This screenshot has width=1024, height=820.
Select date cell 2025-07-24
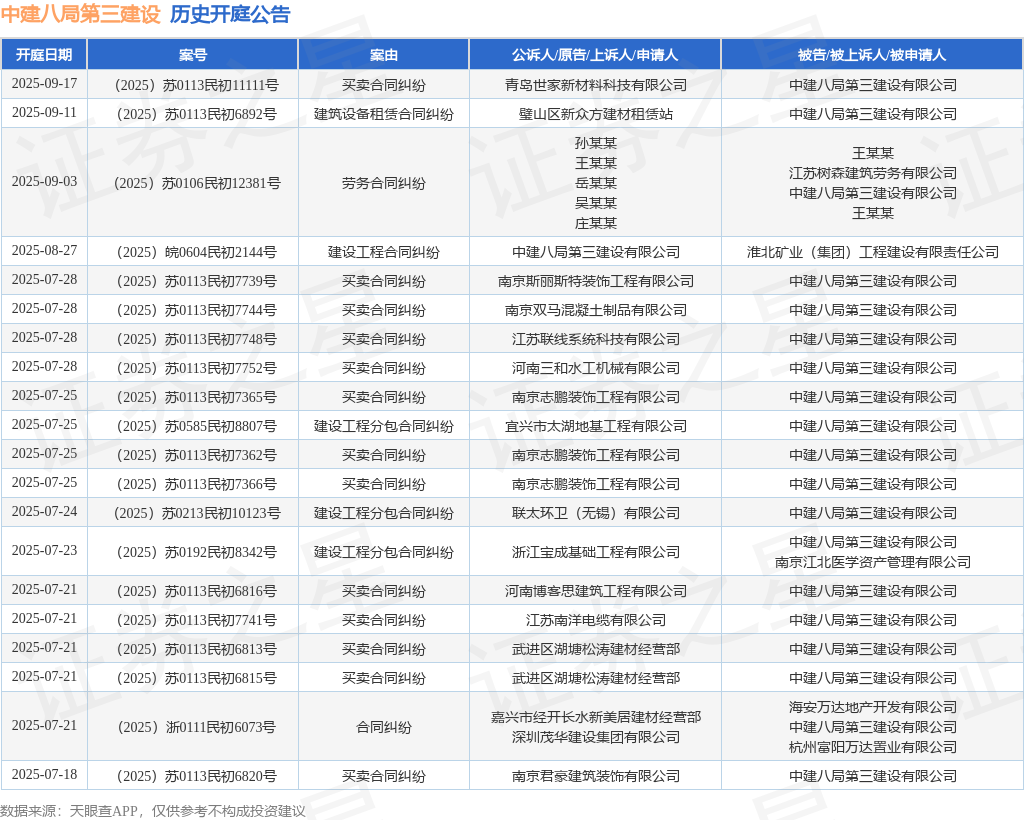(x=44, y=512)
